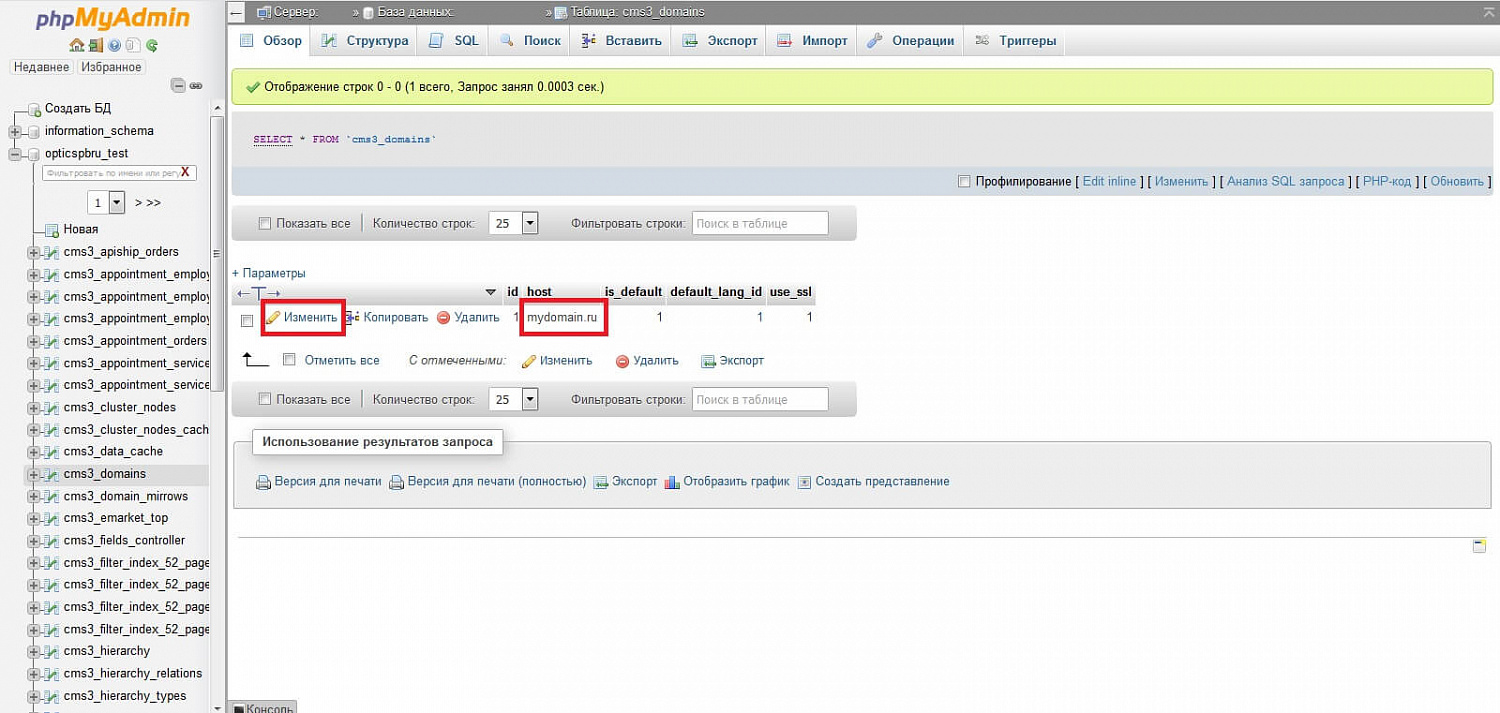Collapse all tree nodes via the minus icon
The width and height of the screenshot is (1500, 713).
coord(178,86)
